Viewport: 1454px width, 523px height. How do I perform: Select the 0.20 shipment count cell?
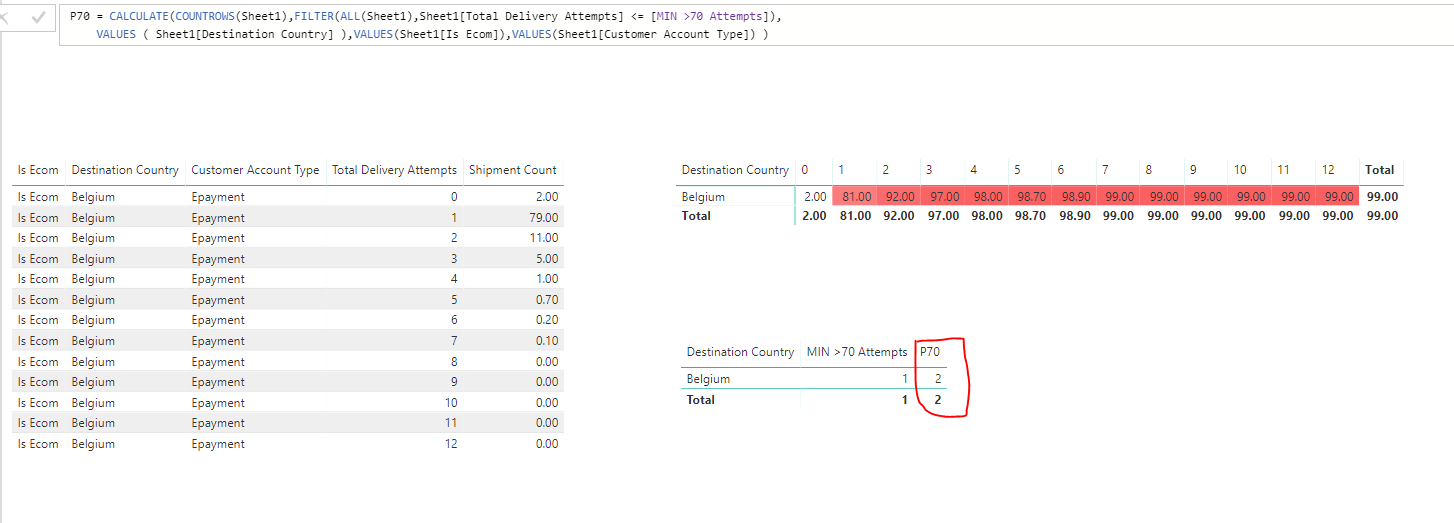pyautogui.click(x=547, y=320)
